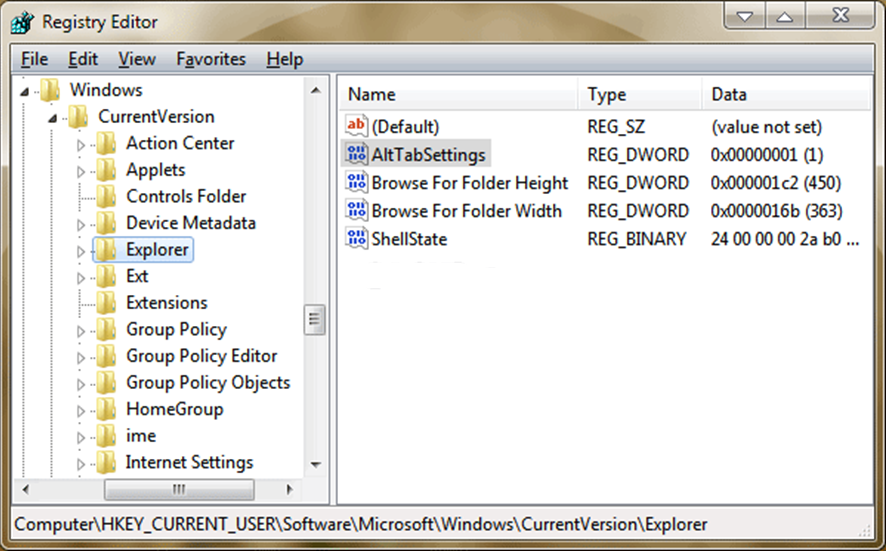Click the ShellState binary value icon
Screen dimensions: 887x553
356,239
